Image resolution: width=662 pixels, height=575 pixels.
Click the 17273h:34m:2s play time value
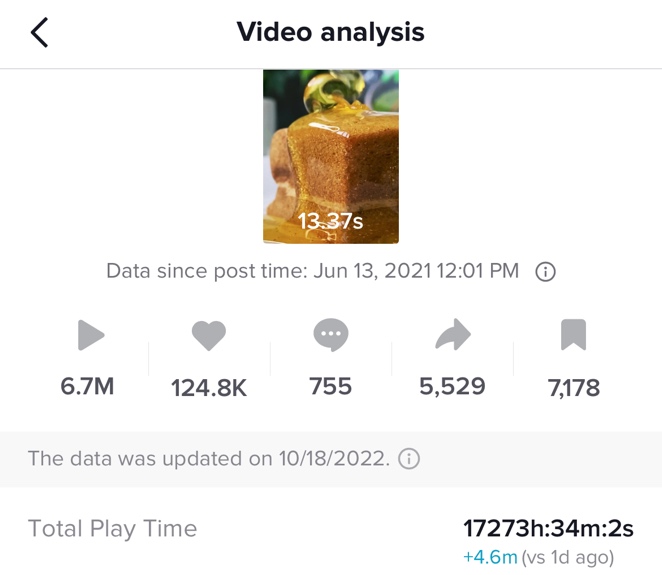coord(548,528)
